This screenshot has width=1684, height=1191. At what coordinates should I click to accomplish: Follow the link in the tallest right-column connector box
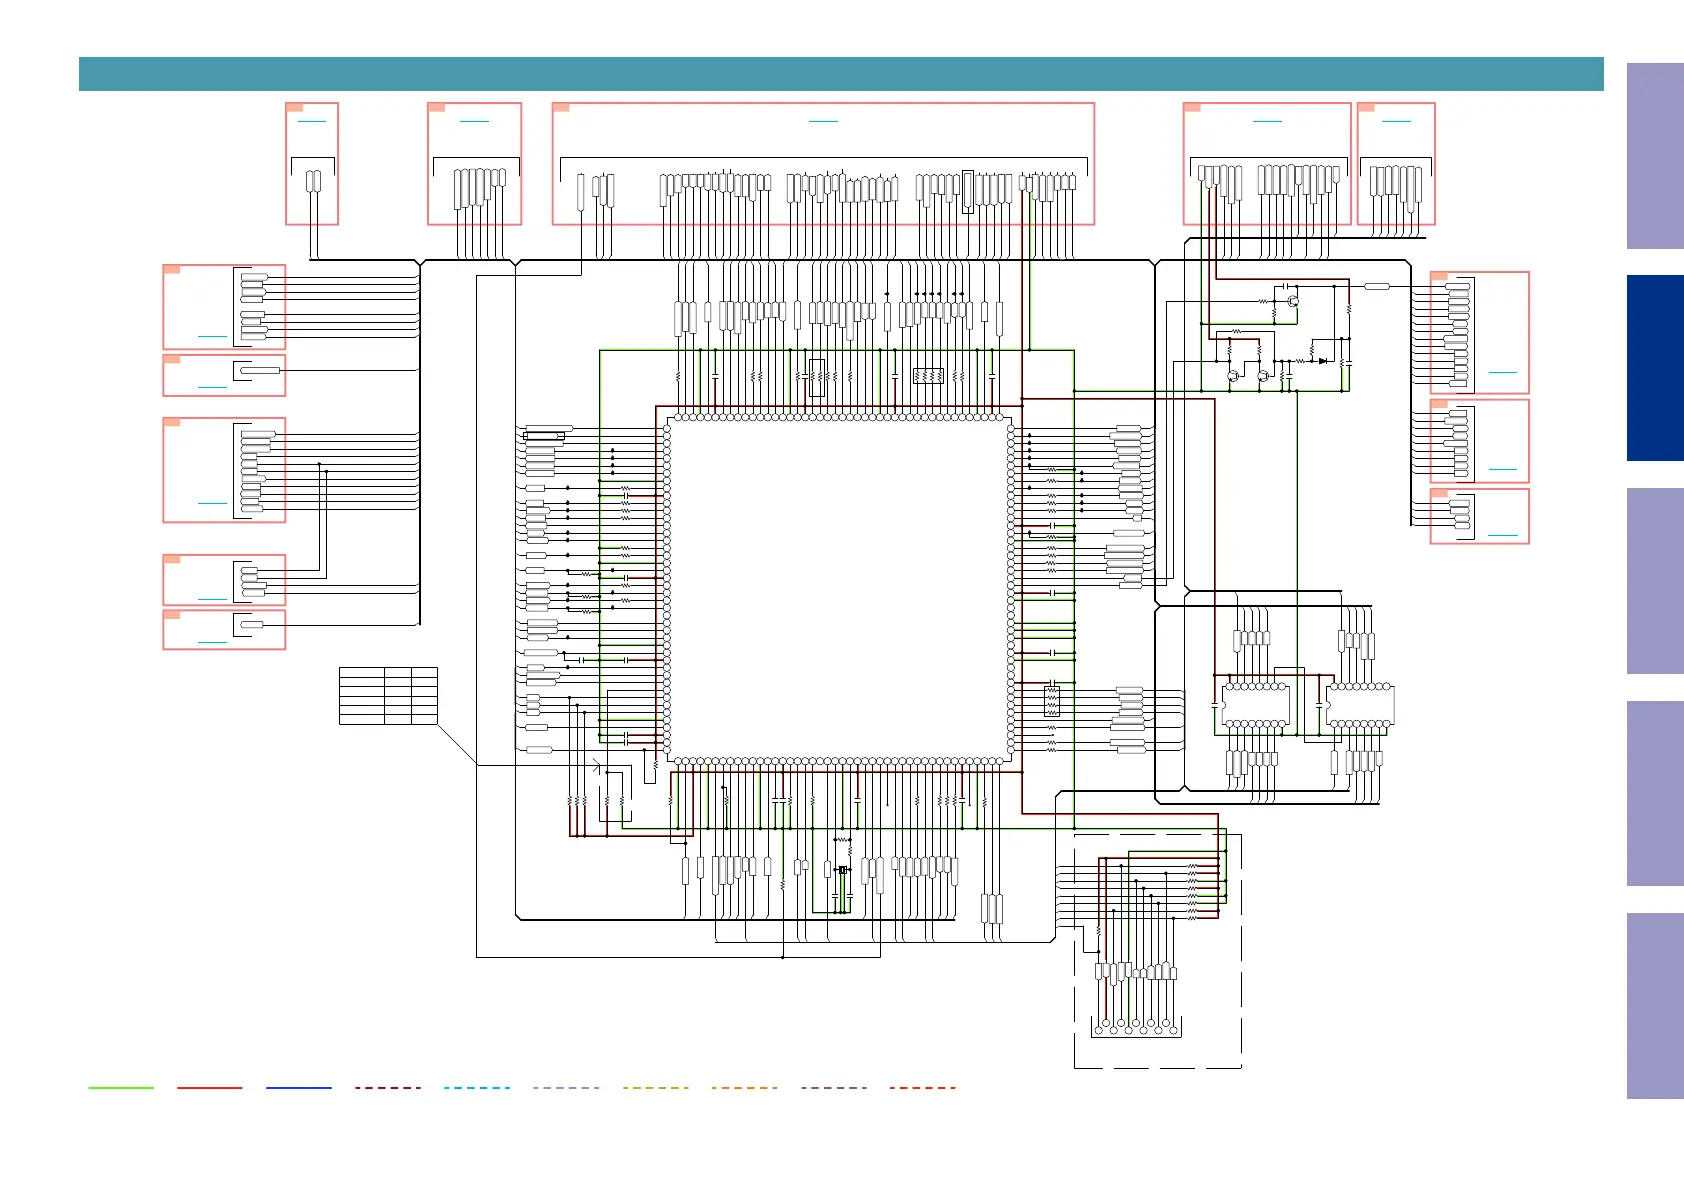[x=1503, y=372]
